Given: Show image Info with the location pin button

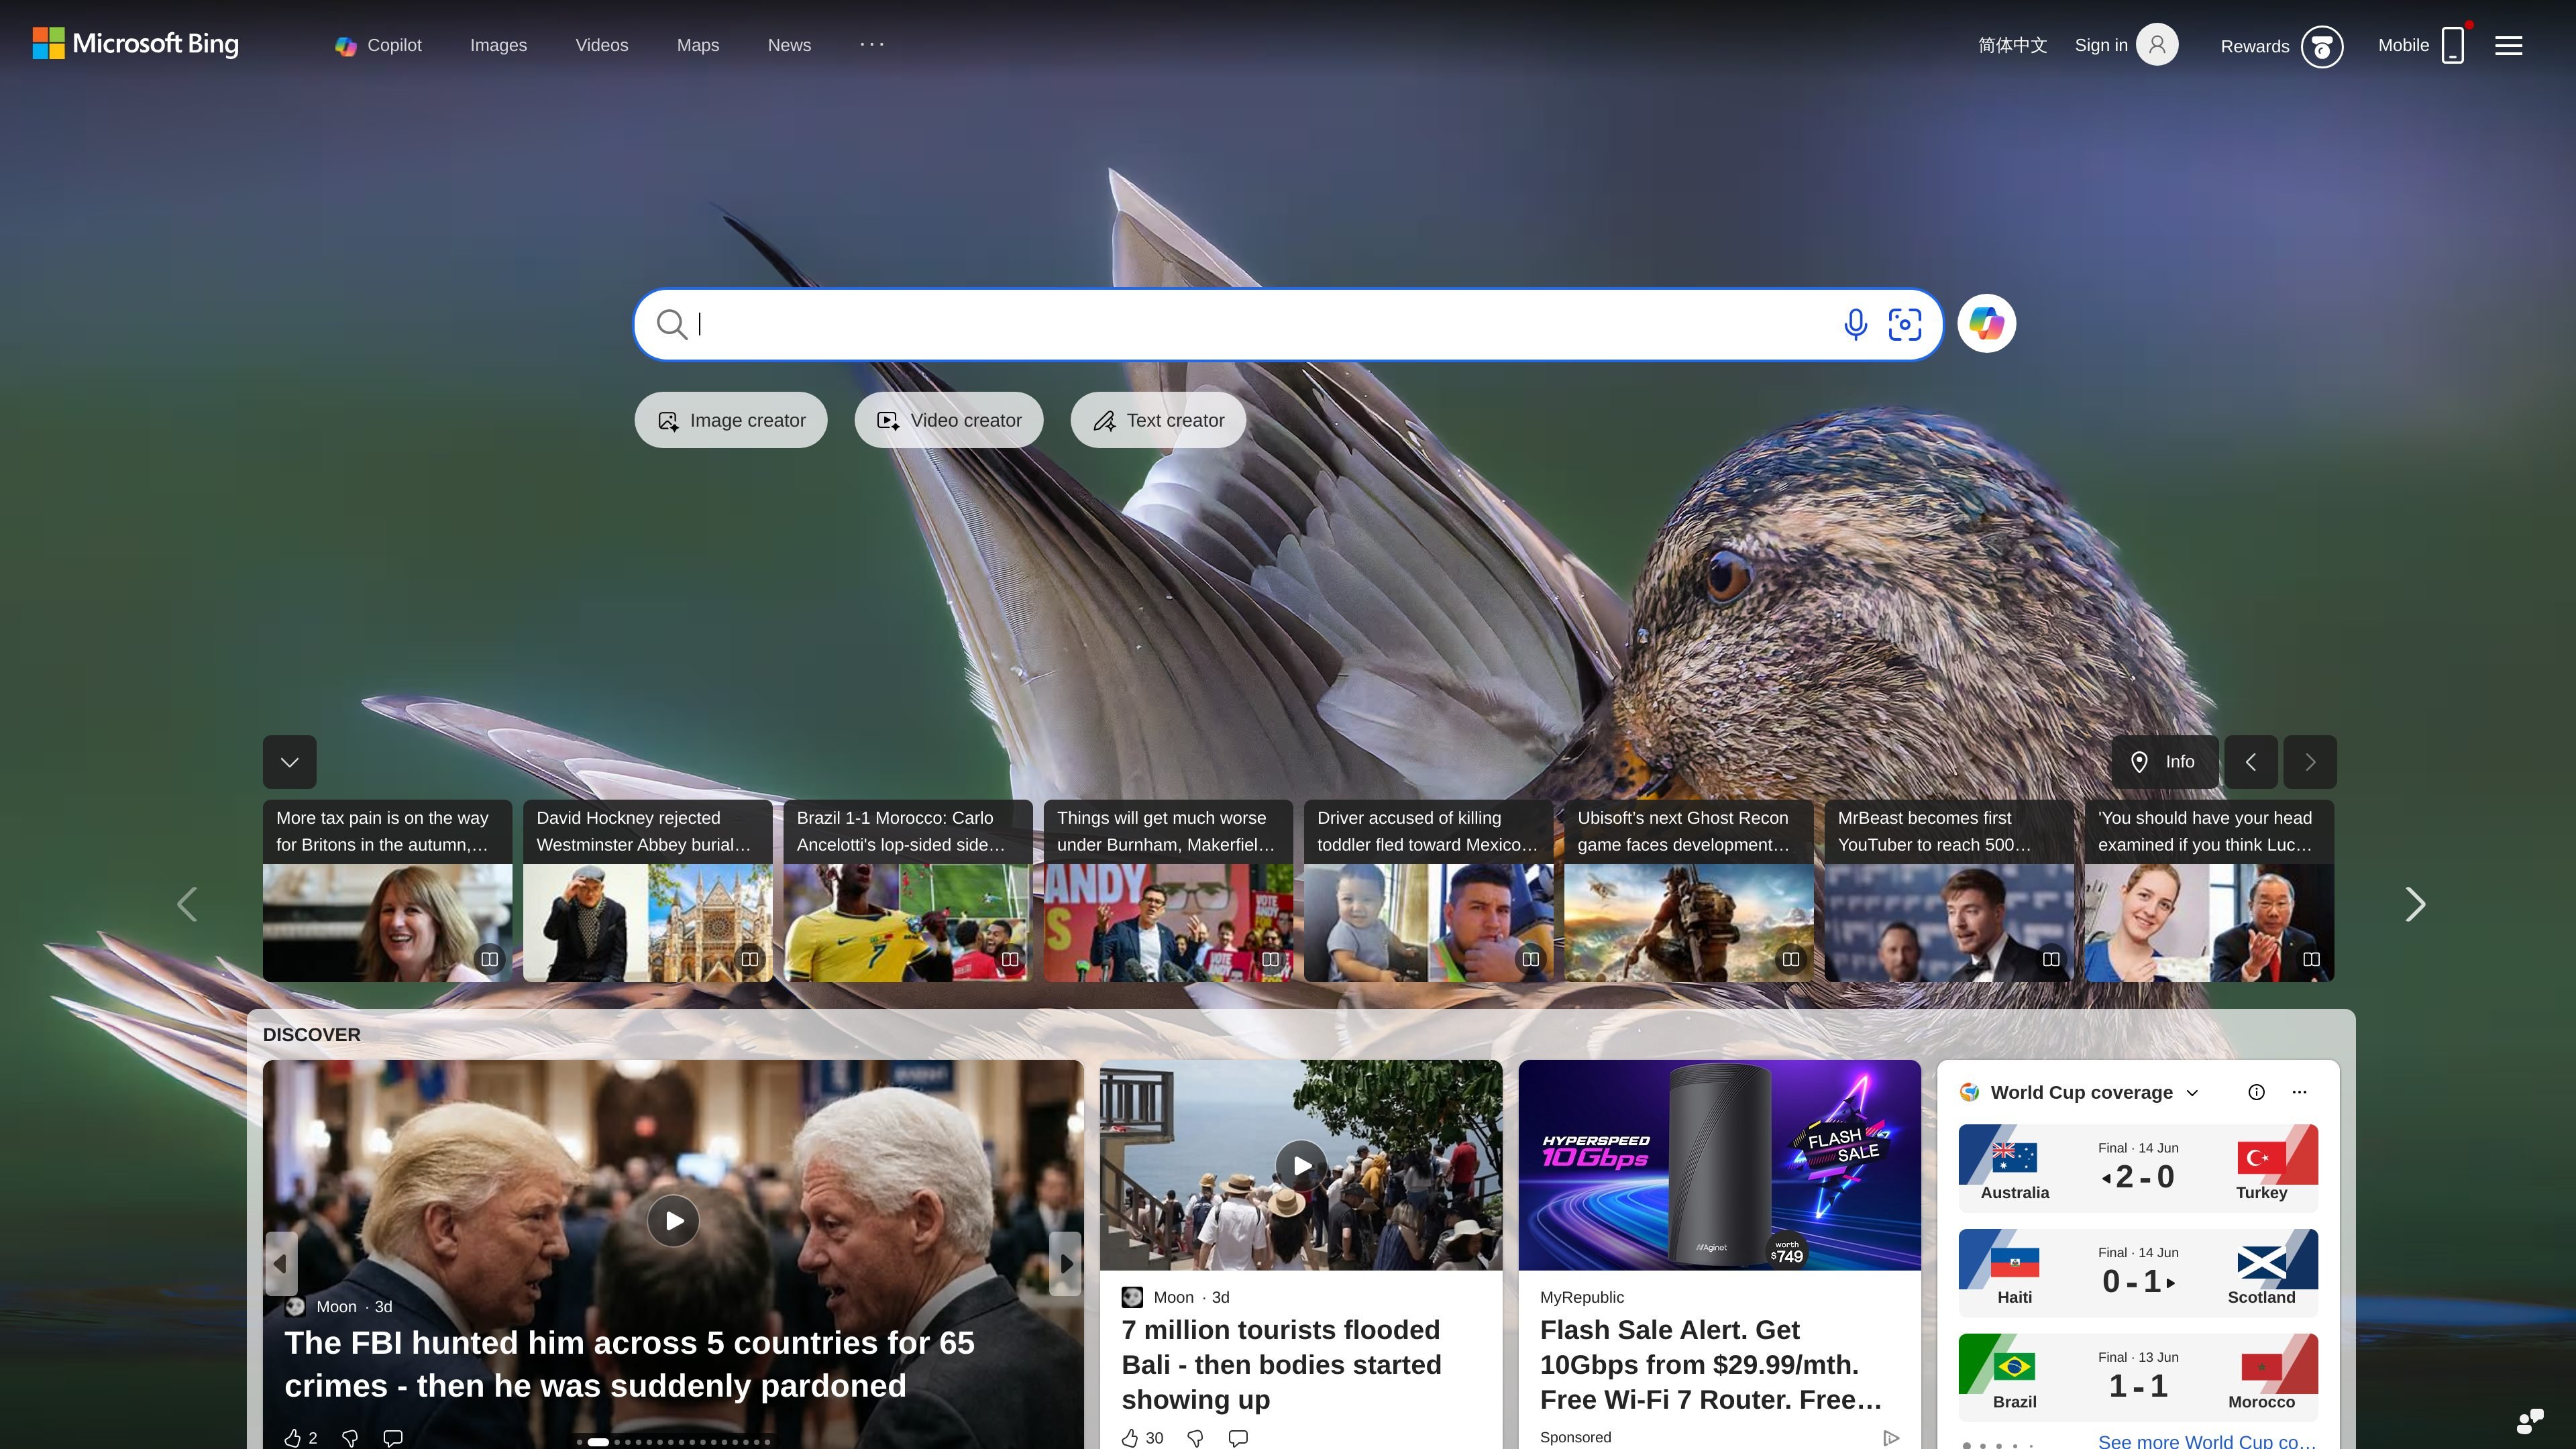Looking at the screenshot, I should [2164, 762].
